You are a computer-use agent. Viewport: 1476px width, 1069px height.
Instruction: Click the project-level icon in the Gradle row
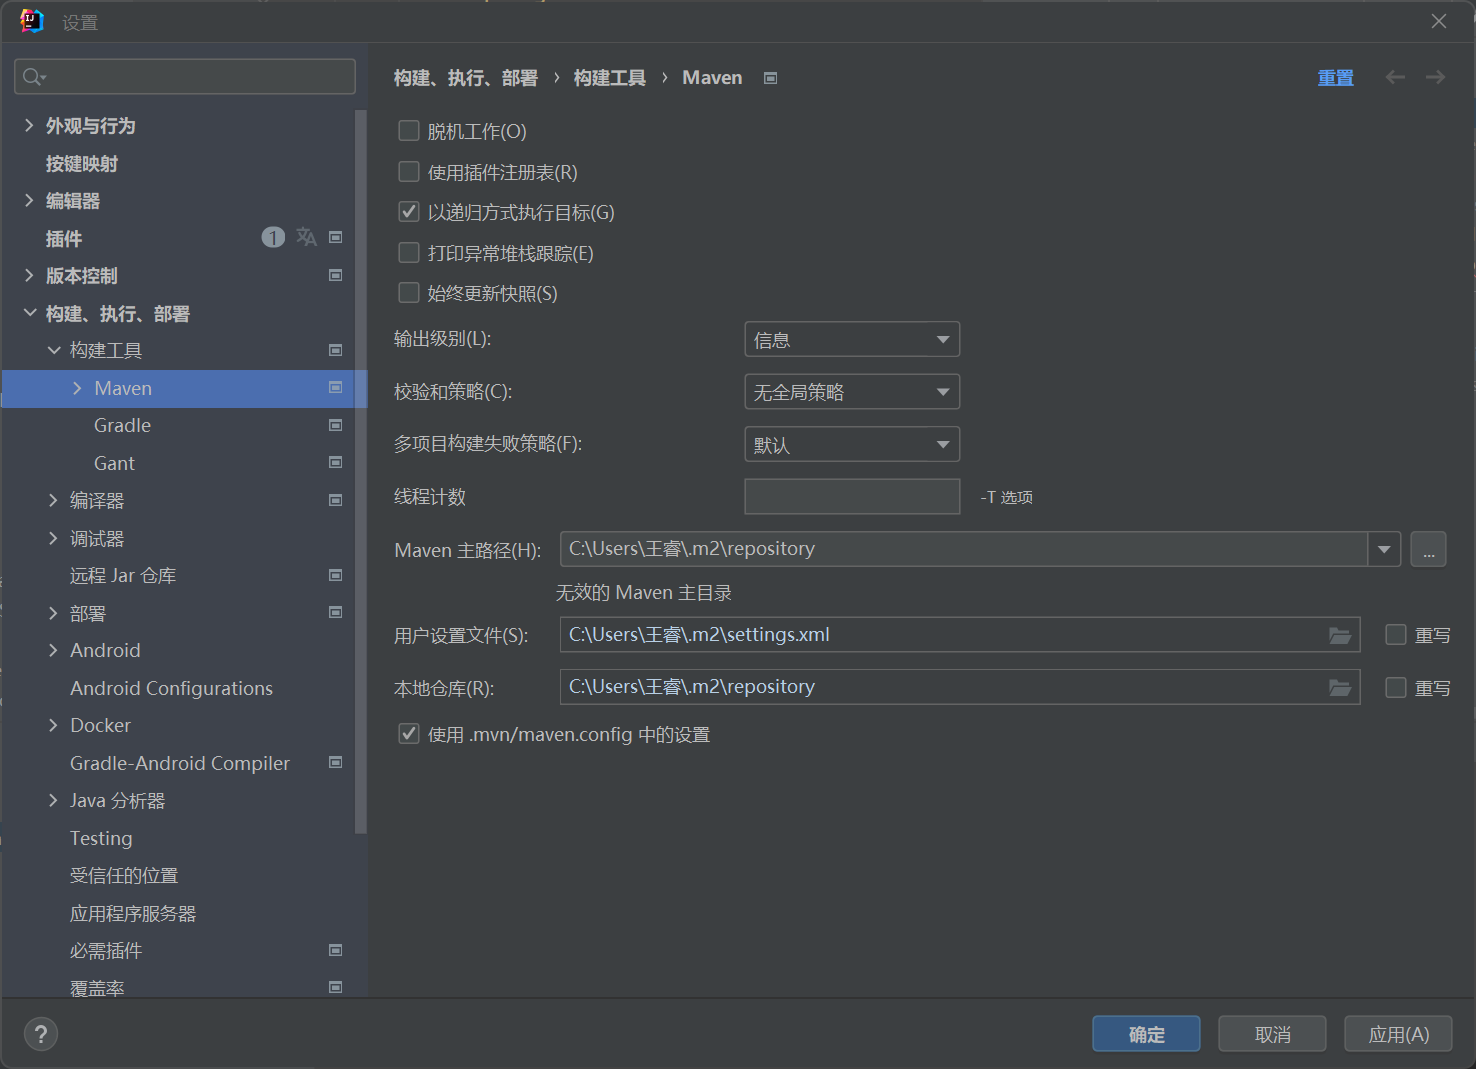336,425
